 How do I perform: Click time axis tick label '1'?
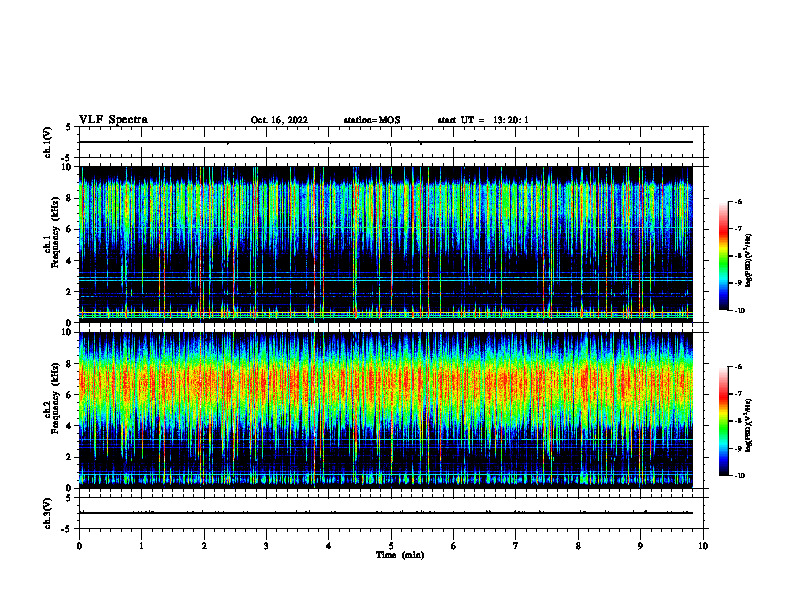(x=141, y=546)
